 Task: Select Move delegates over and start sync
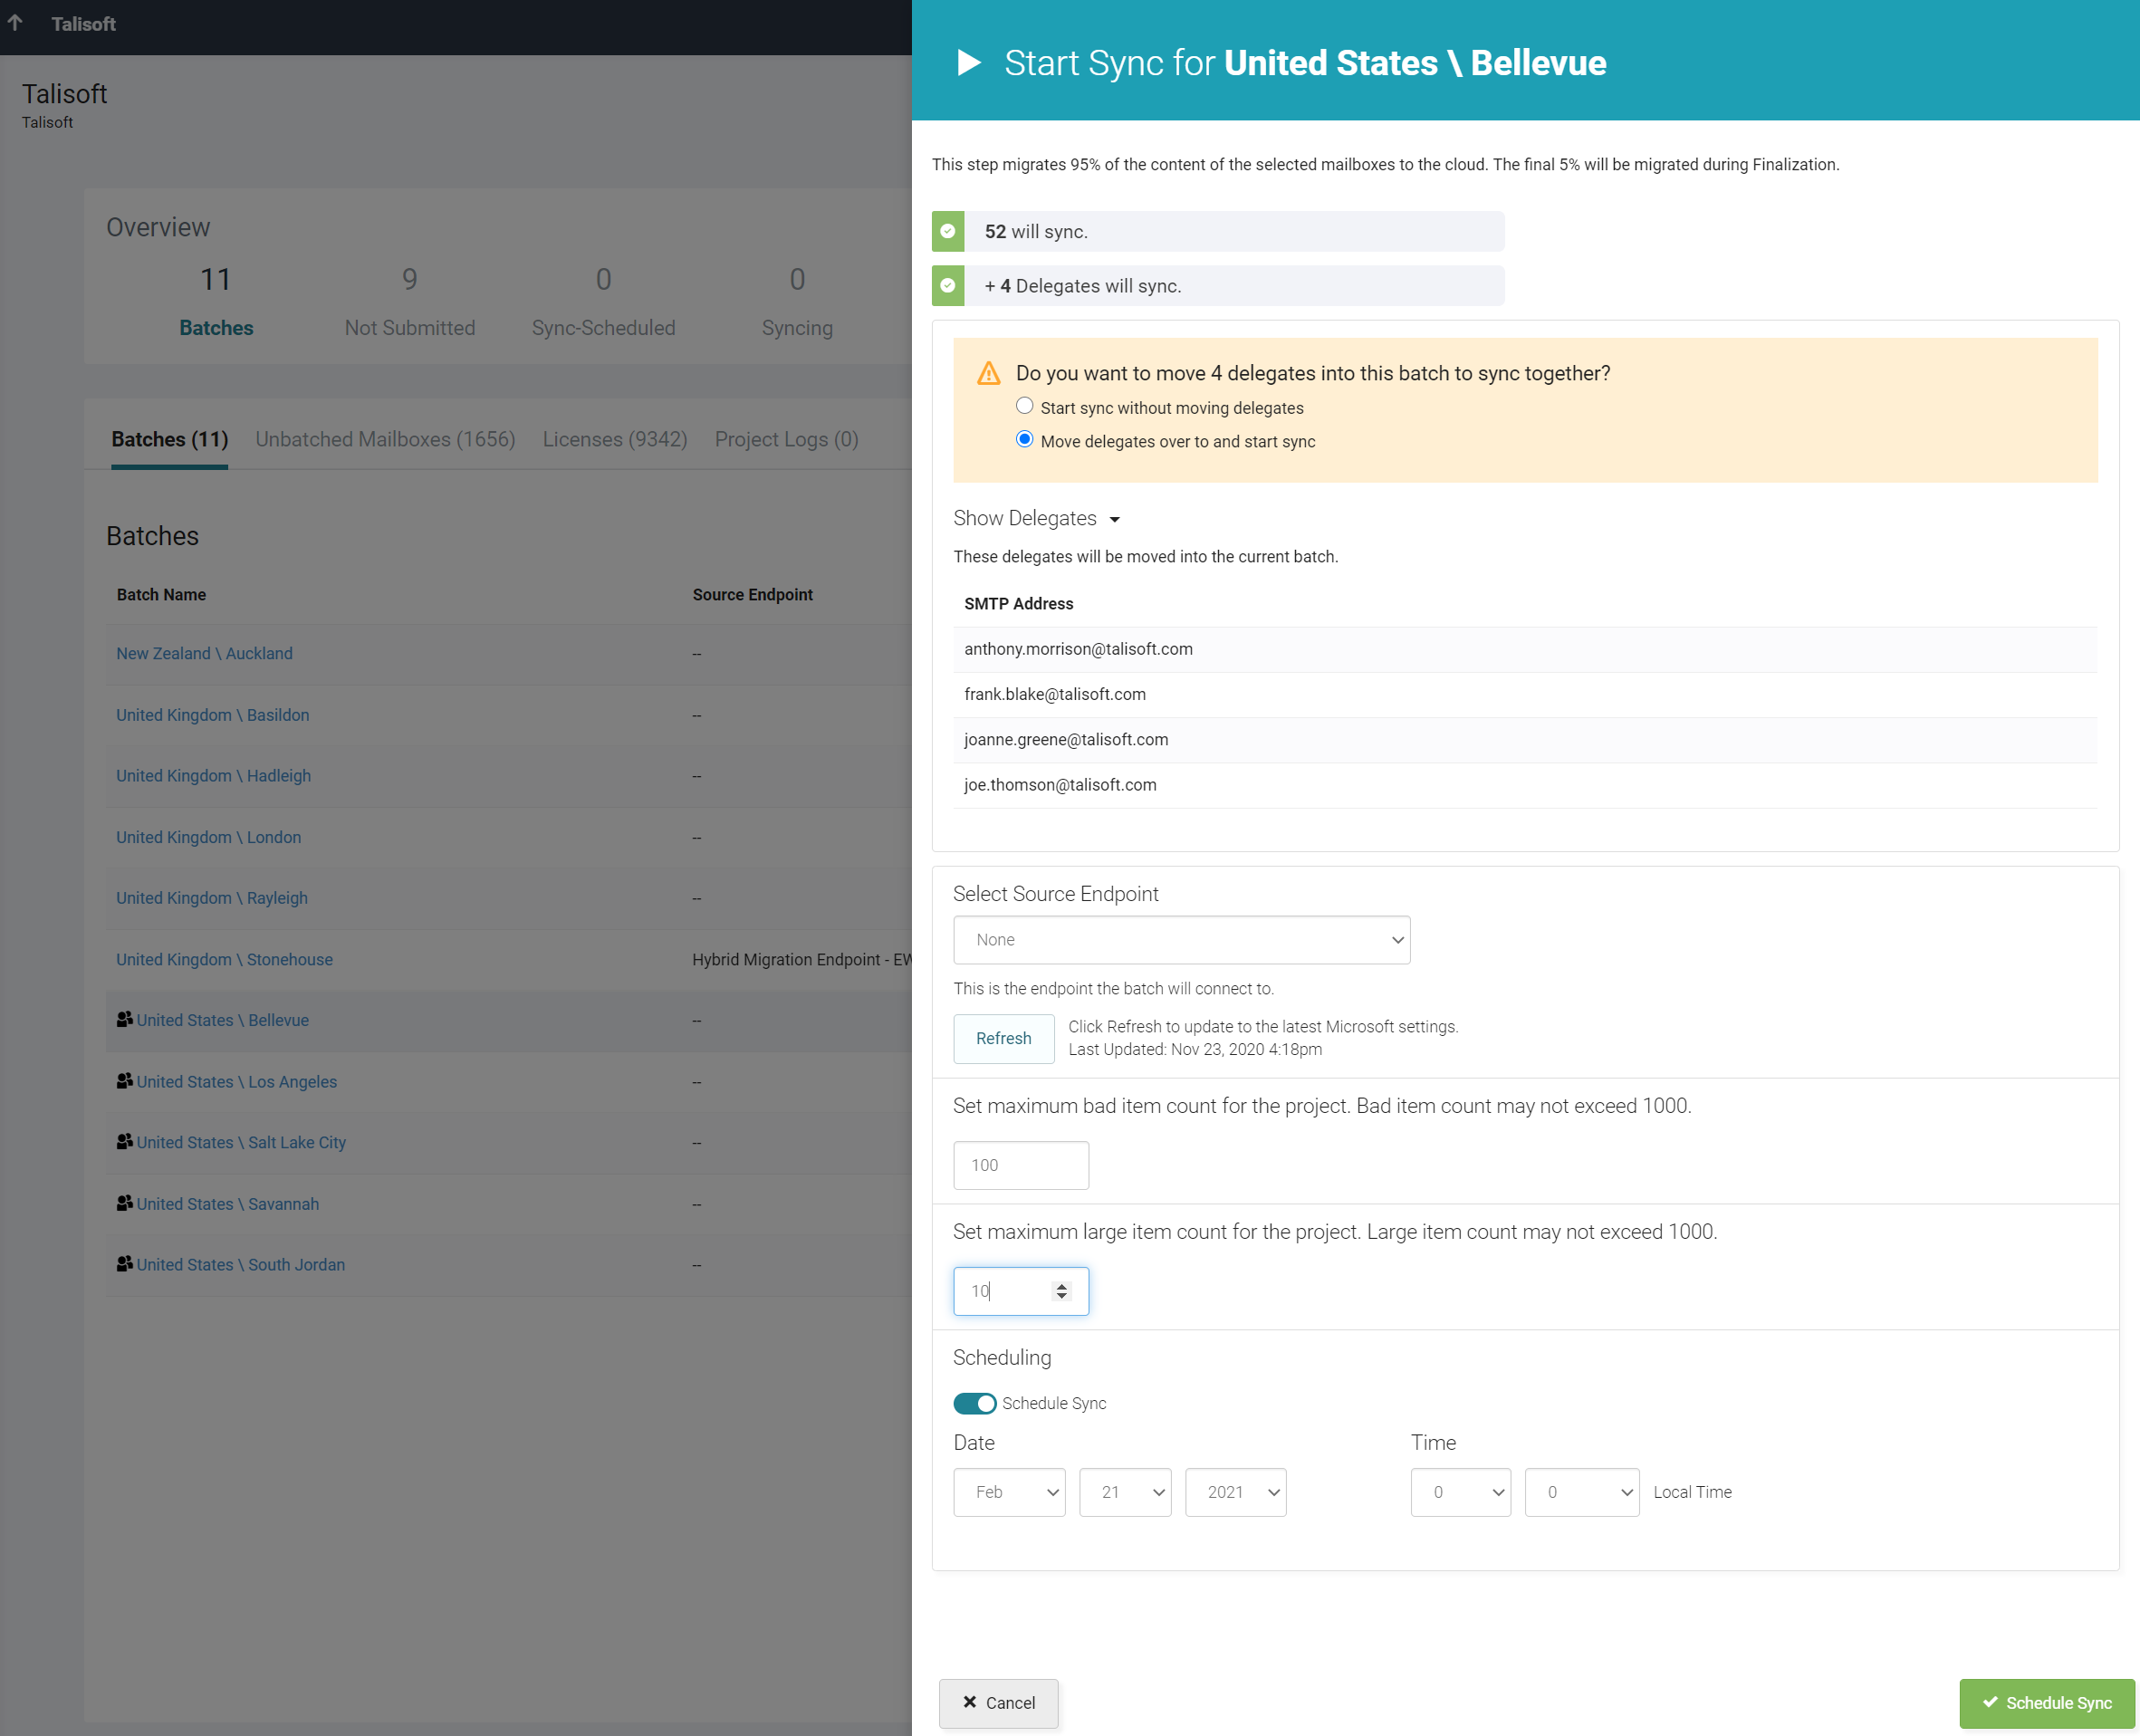1024,440
